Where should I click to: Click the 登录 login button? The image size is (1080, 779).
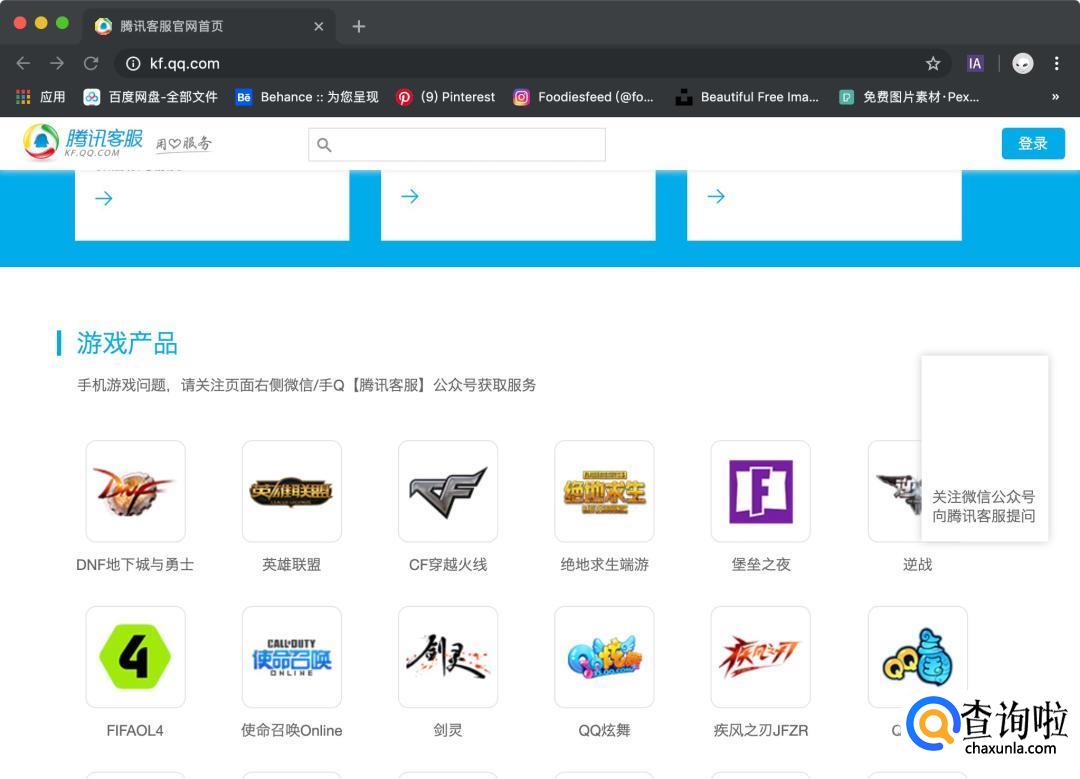[1032, 143]
